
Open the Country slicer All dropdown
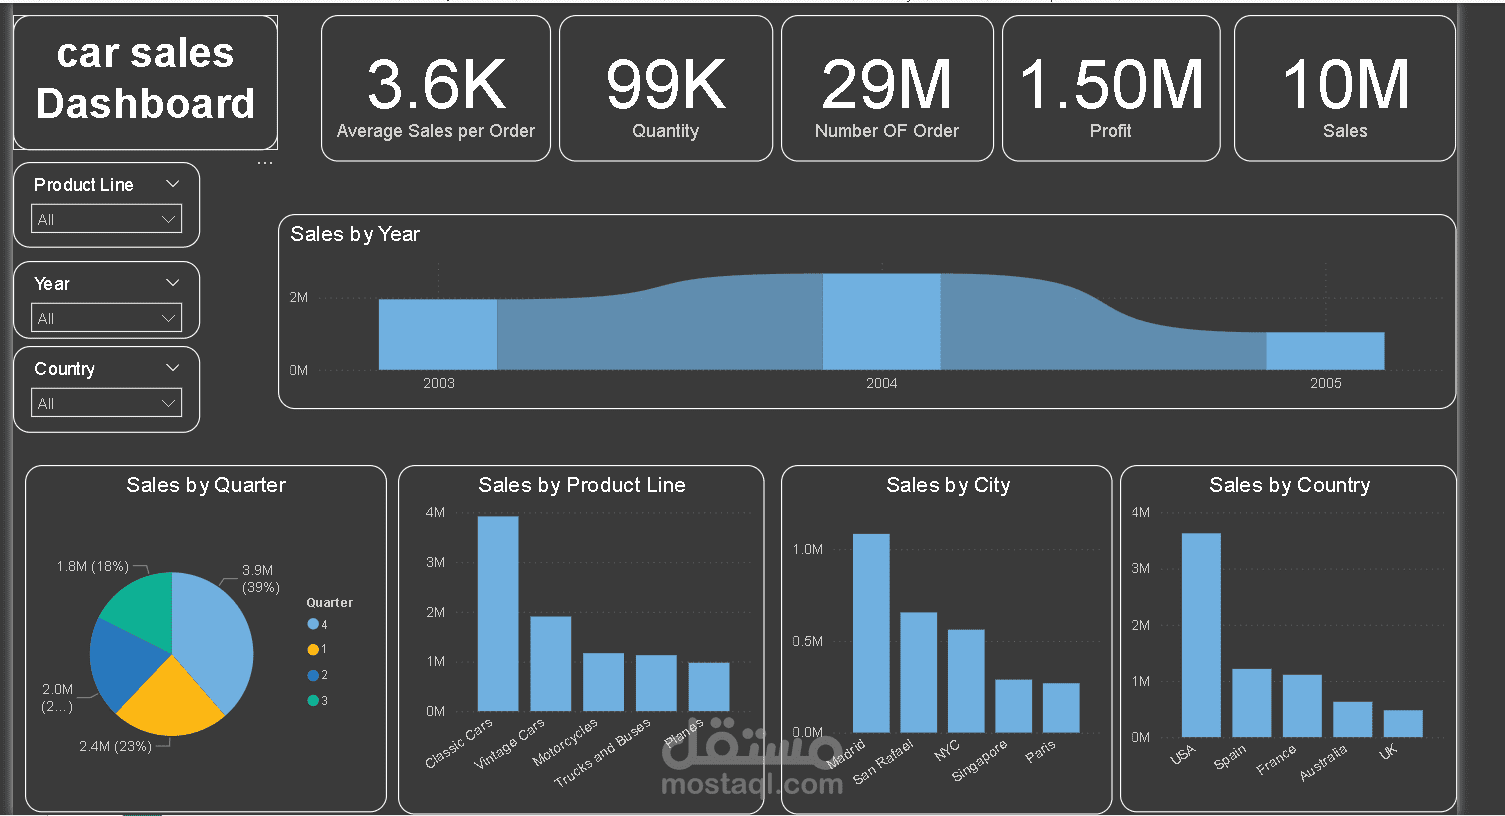pyautogui.click(x=107, y=403)
